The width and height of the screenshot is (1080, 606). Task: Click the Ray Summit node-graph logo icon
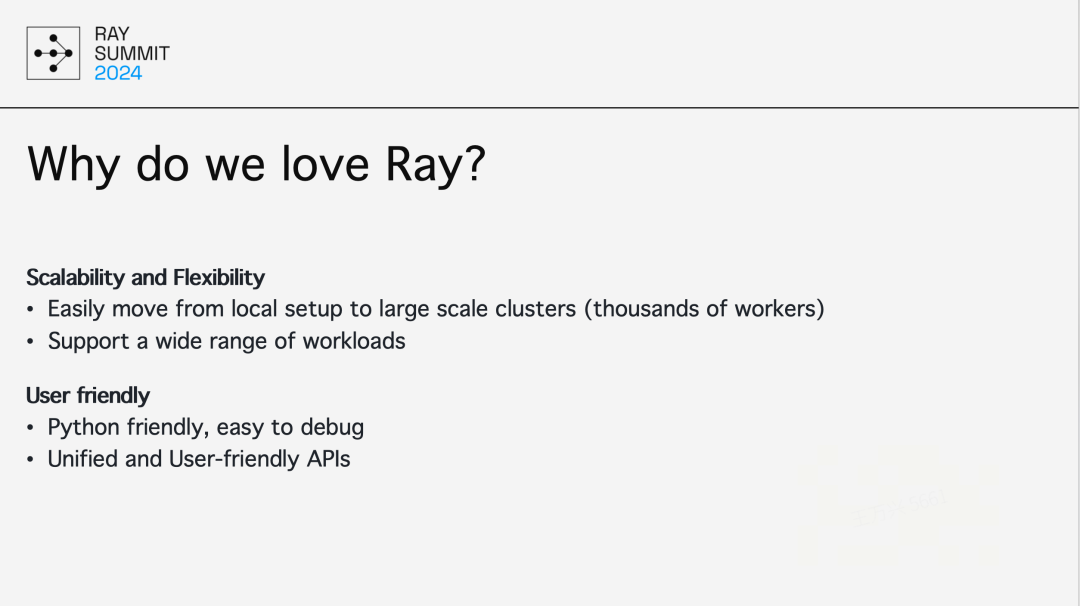[53, 53]
